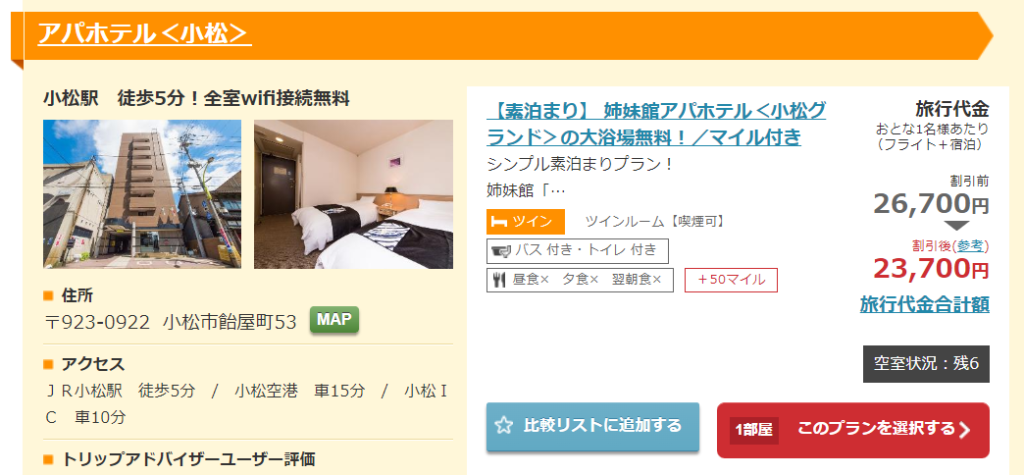Add plan via 比較リストに追加する button
1024x475 pixels.
coord(592,427)
